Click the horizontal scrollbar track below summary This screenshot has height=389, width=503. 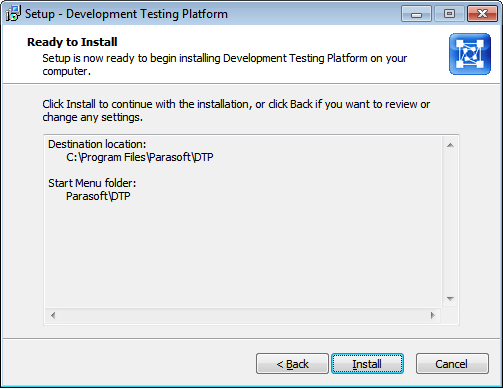tap(243, 315)
